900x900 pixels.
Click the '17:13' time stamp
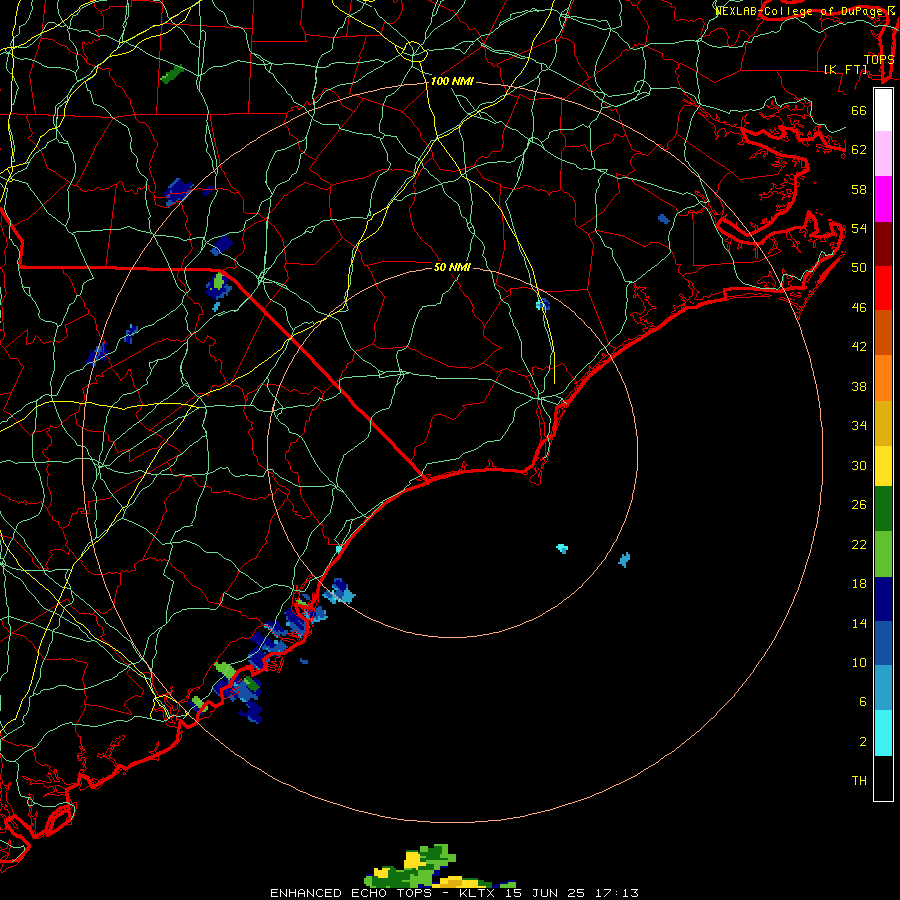(x=617, y=893)
